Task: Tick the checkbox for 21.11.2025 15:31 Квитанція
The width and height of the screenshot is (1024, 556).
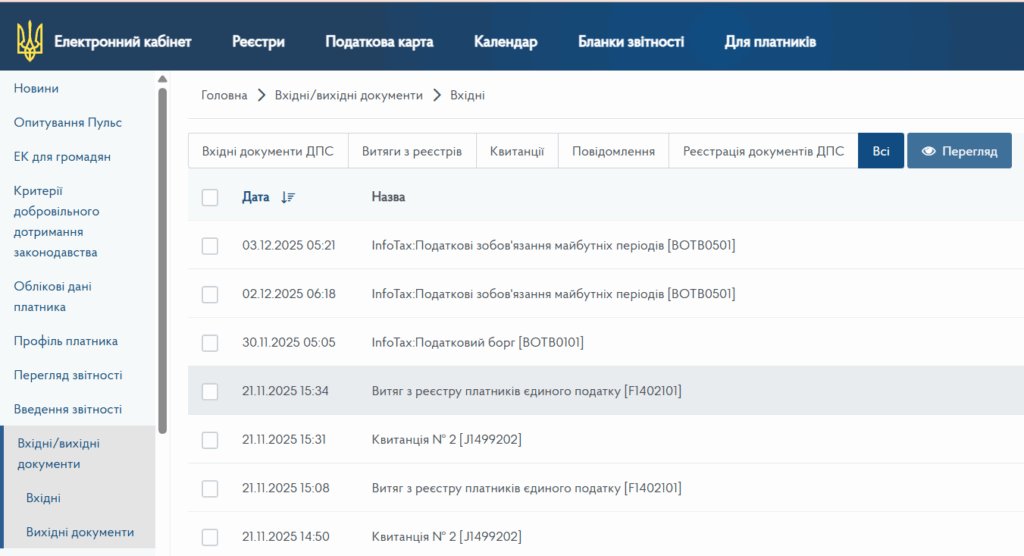Action: tap(210, 440)
